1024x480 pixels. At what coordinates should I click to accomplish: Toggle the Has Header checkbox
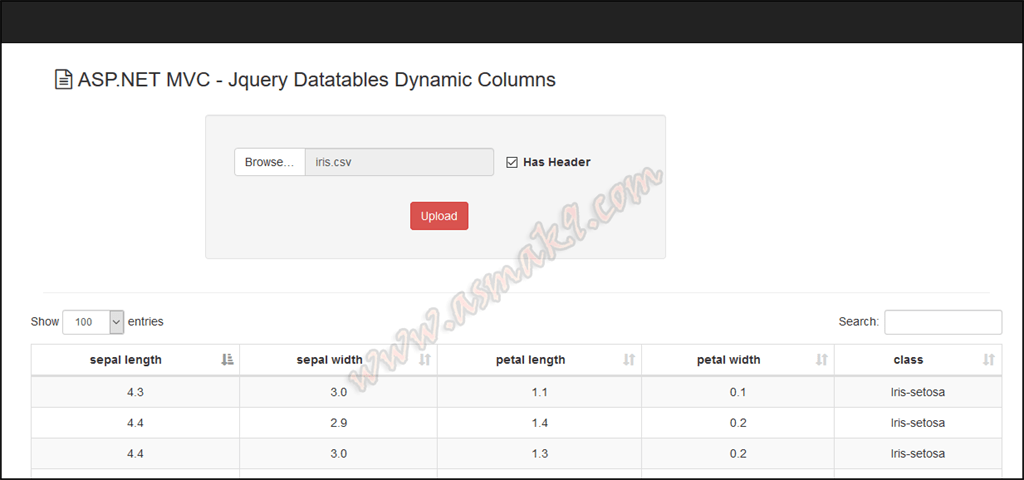[x=512, y=162]
